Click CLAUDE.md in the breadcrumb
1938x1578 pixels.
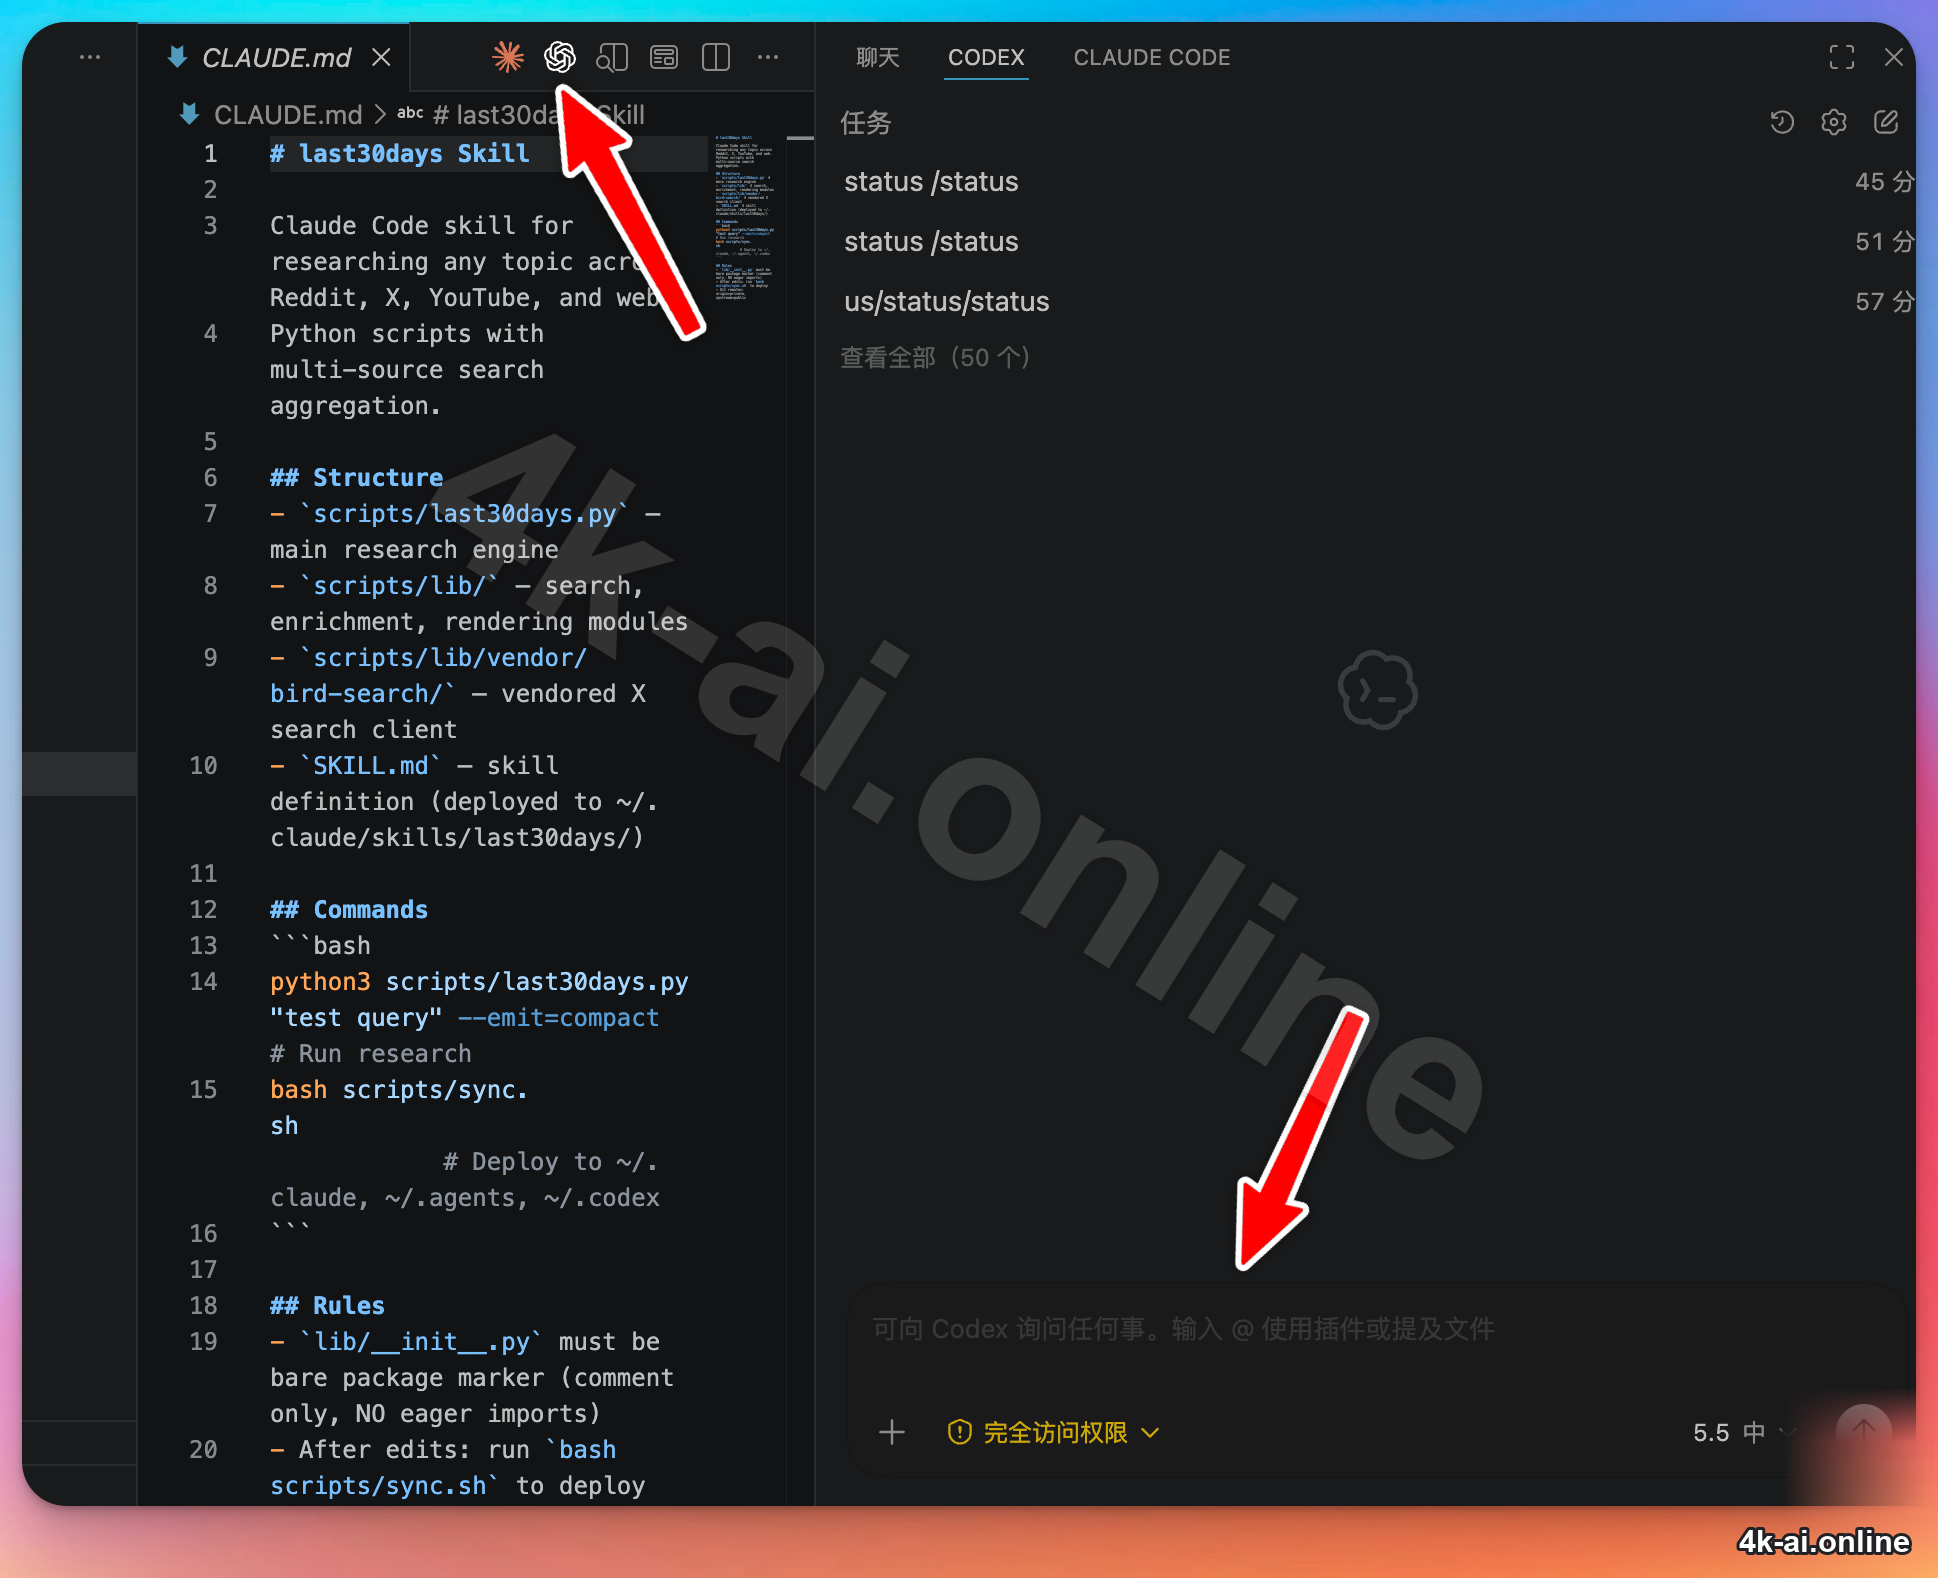pyautogui.click(x=288, y=115)
